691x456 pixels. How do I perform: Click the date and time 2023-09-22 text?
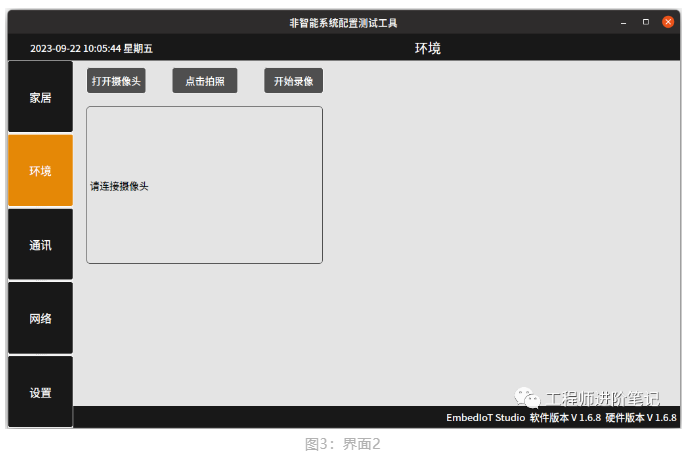(92, 48)
